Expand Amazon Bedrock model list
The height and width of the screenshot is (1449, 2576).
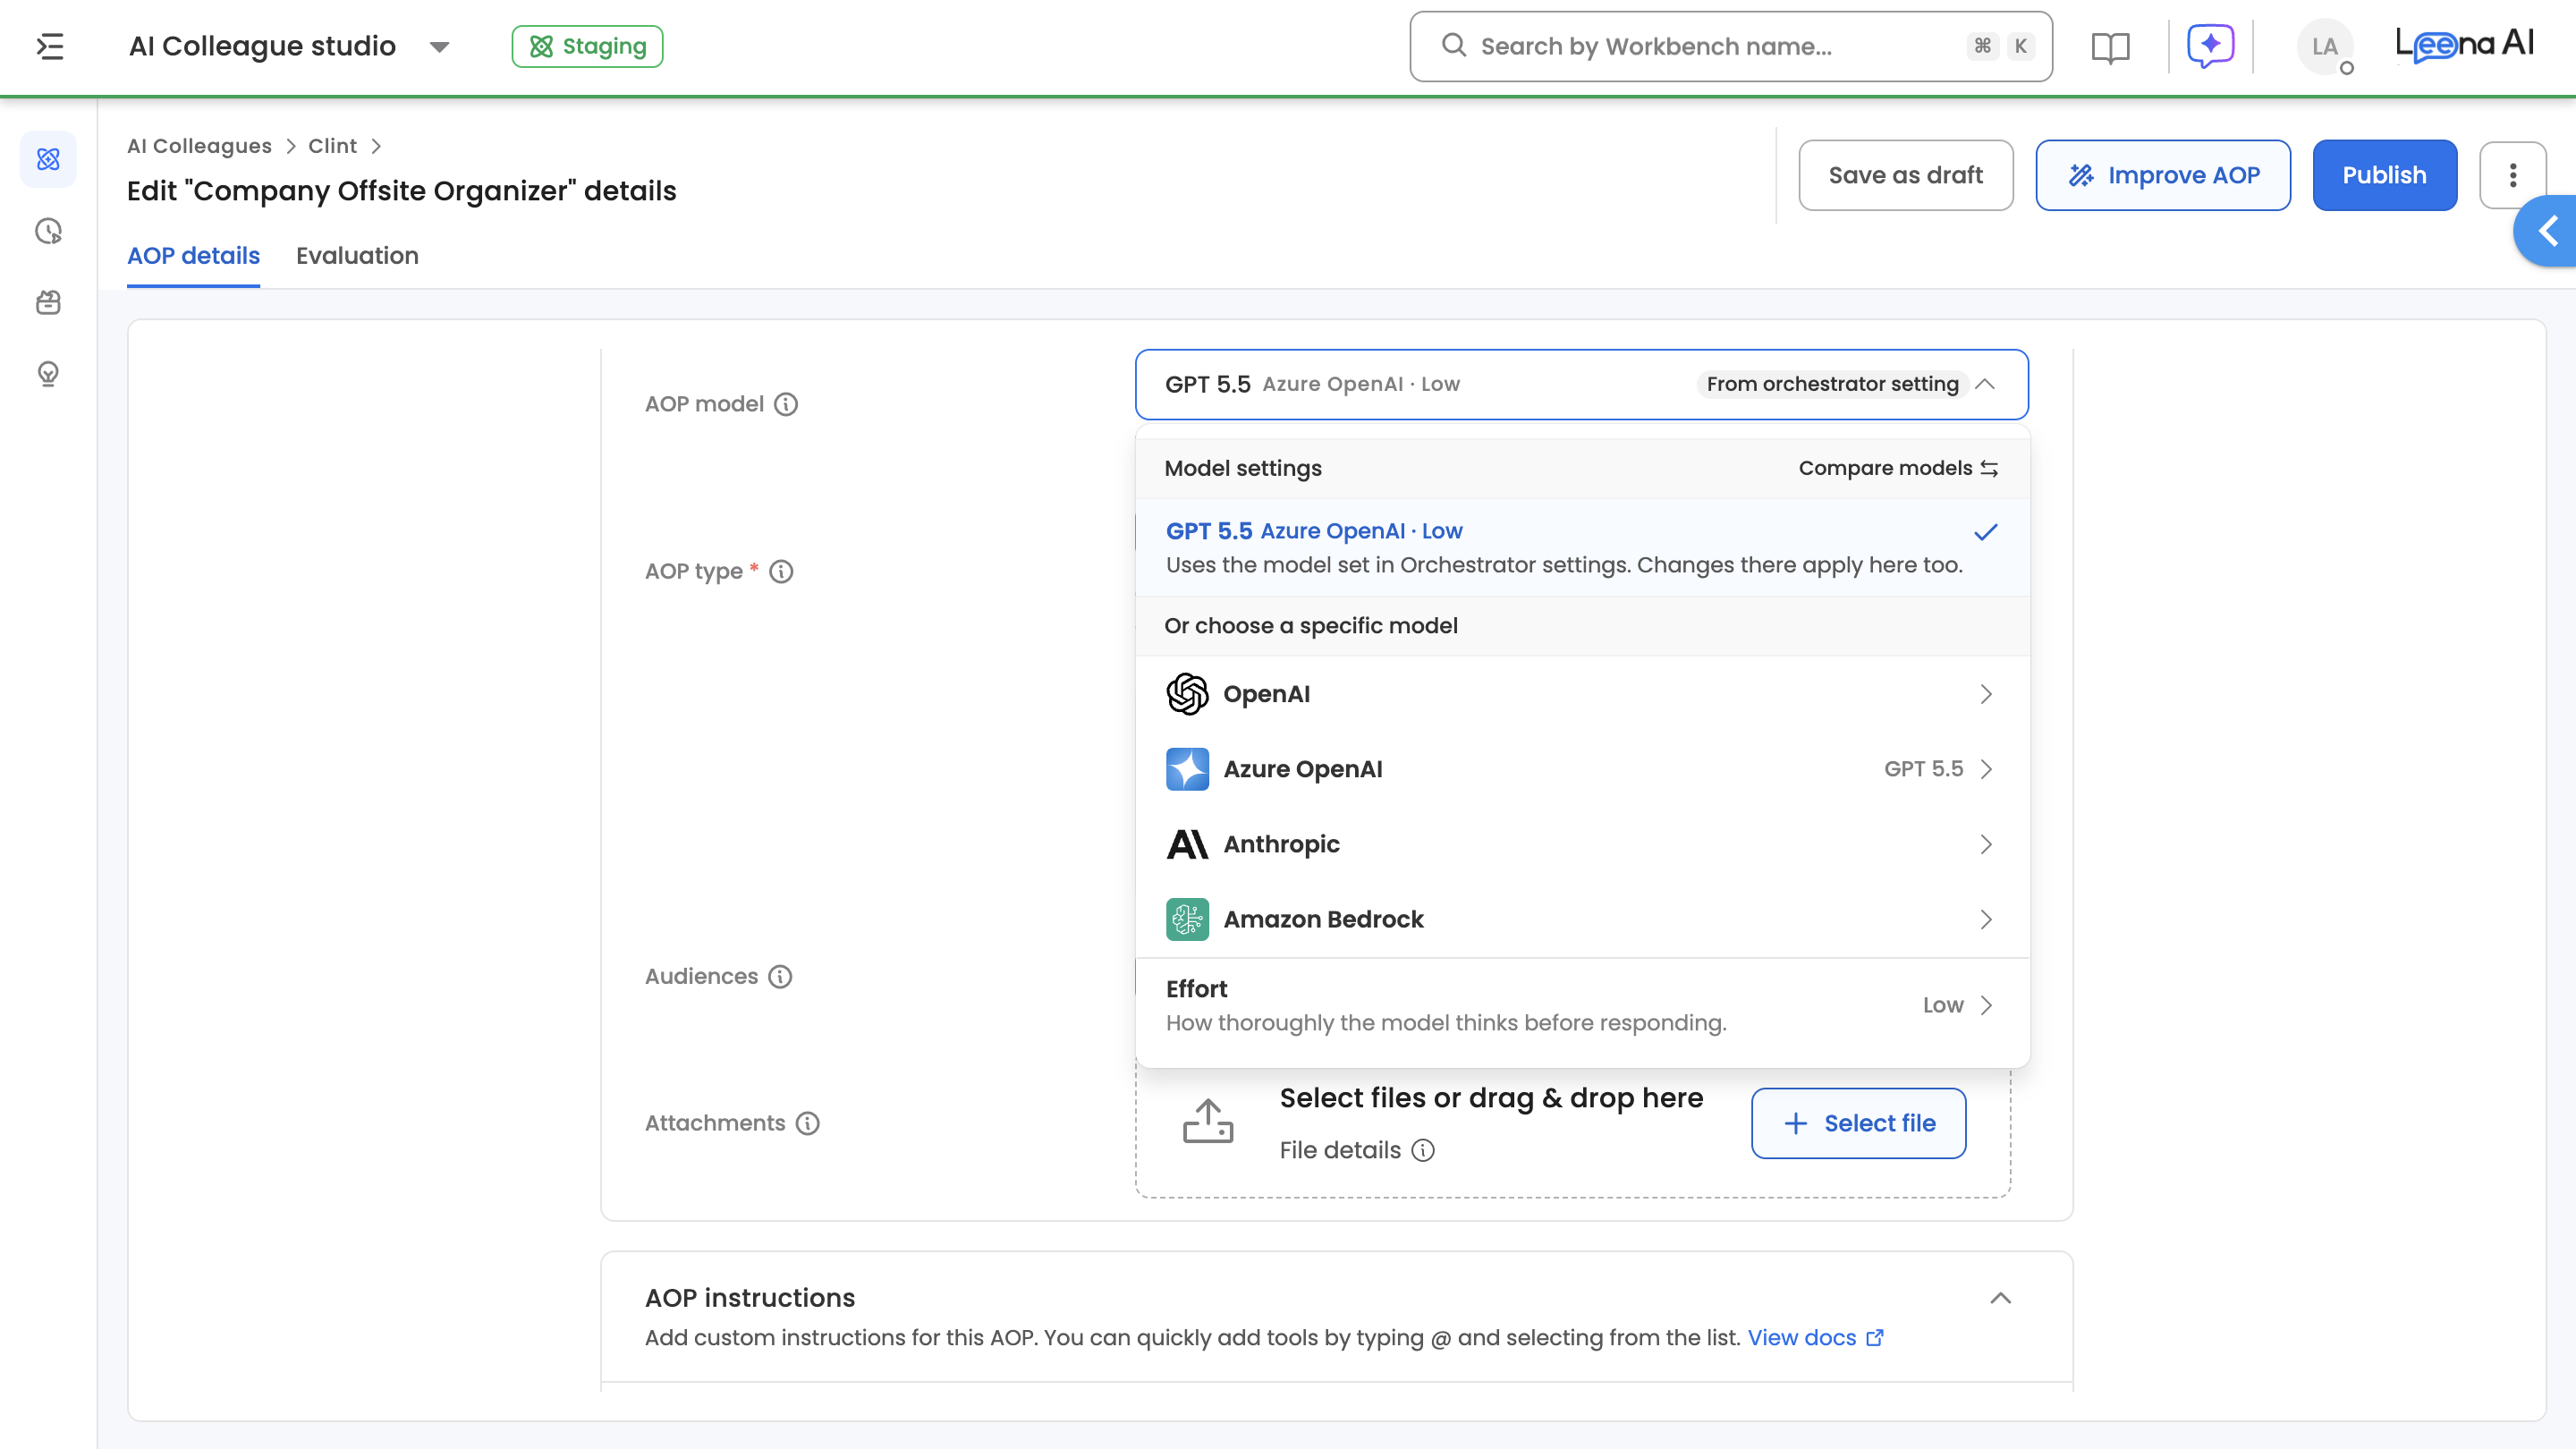pos(1582,919)
